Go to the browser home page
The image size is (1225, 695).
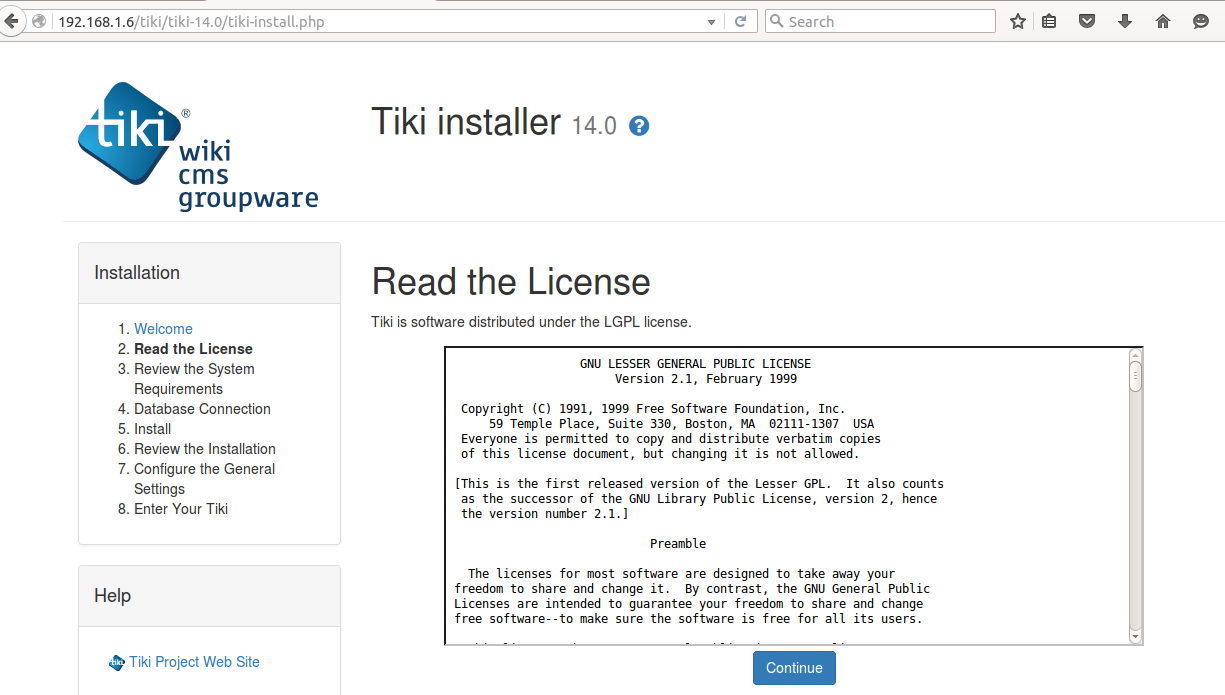click(x=1163, y=21)
